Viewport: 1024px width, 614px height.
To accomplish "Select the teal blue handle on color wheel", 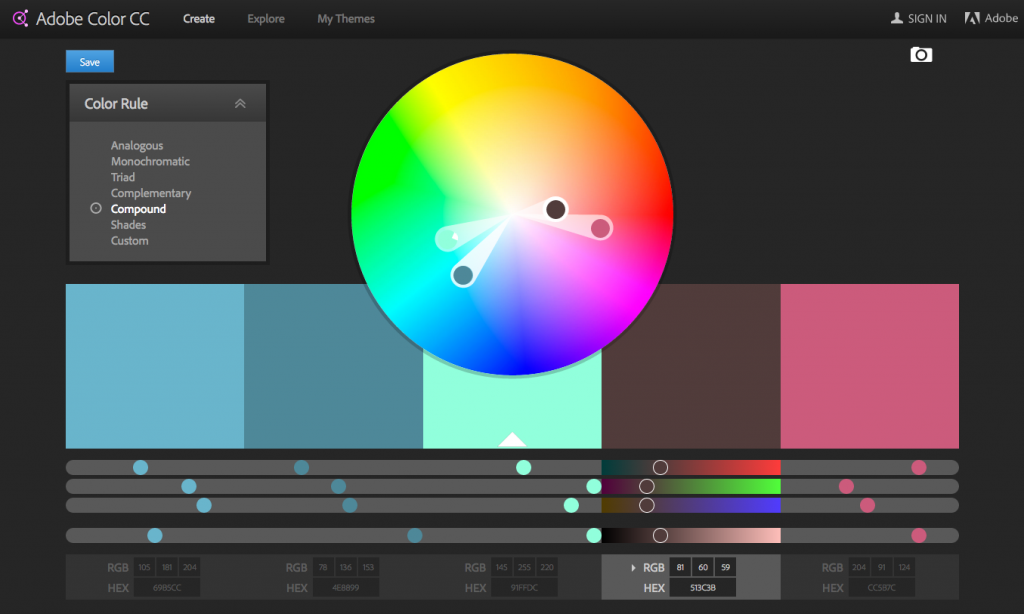I will [462, 276].
